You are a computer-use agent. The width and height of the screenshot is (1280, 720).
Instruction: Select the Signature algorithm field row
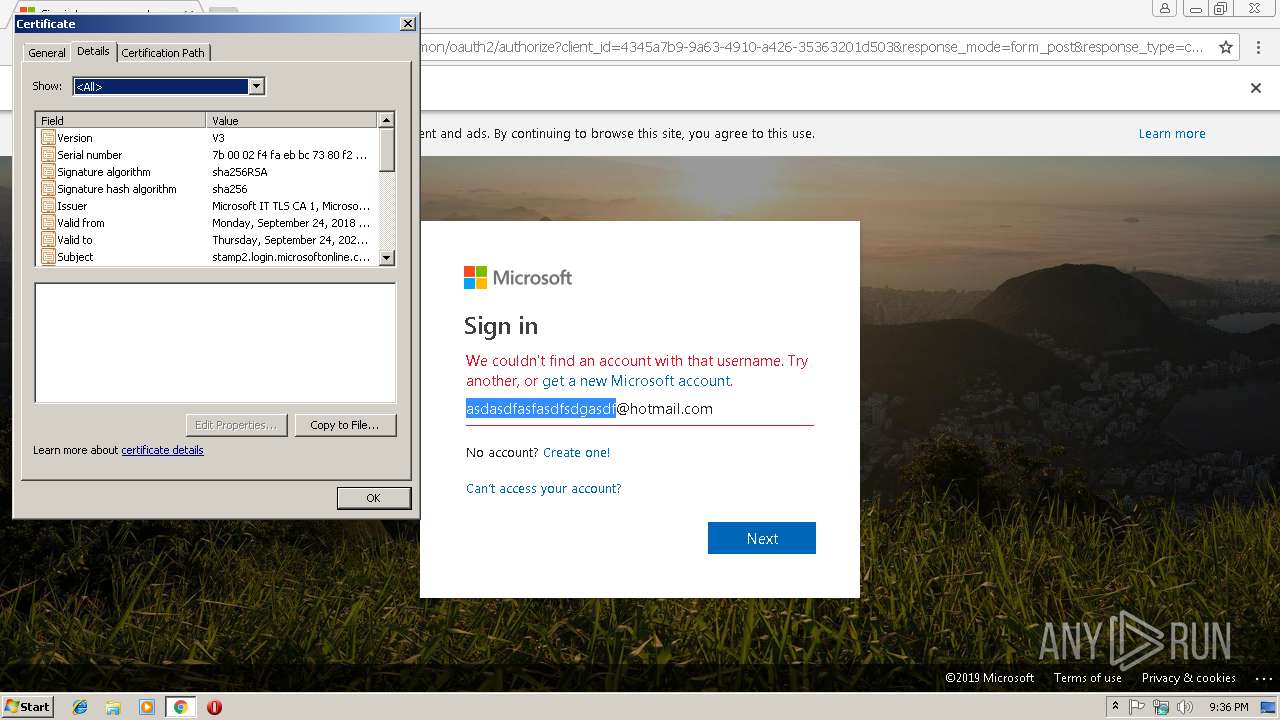[x=207, y=172]
